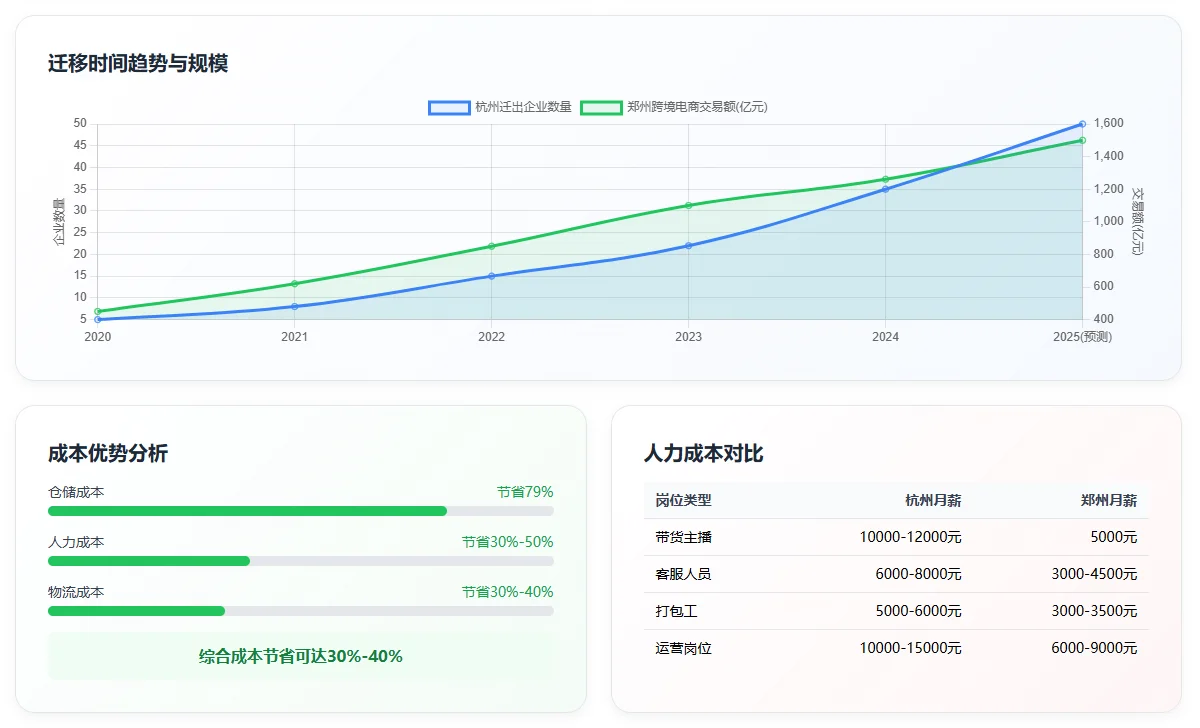Click the 企业数量 left axis title
The width and height of the screenshot is (1200, 728).
coord(59,222)
